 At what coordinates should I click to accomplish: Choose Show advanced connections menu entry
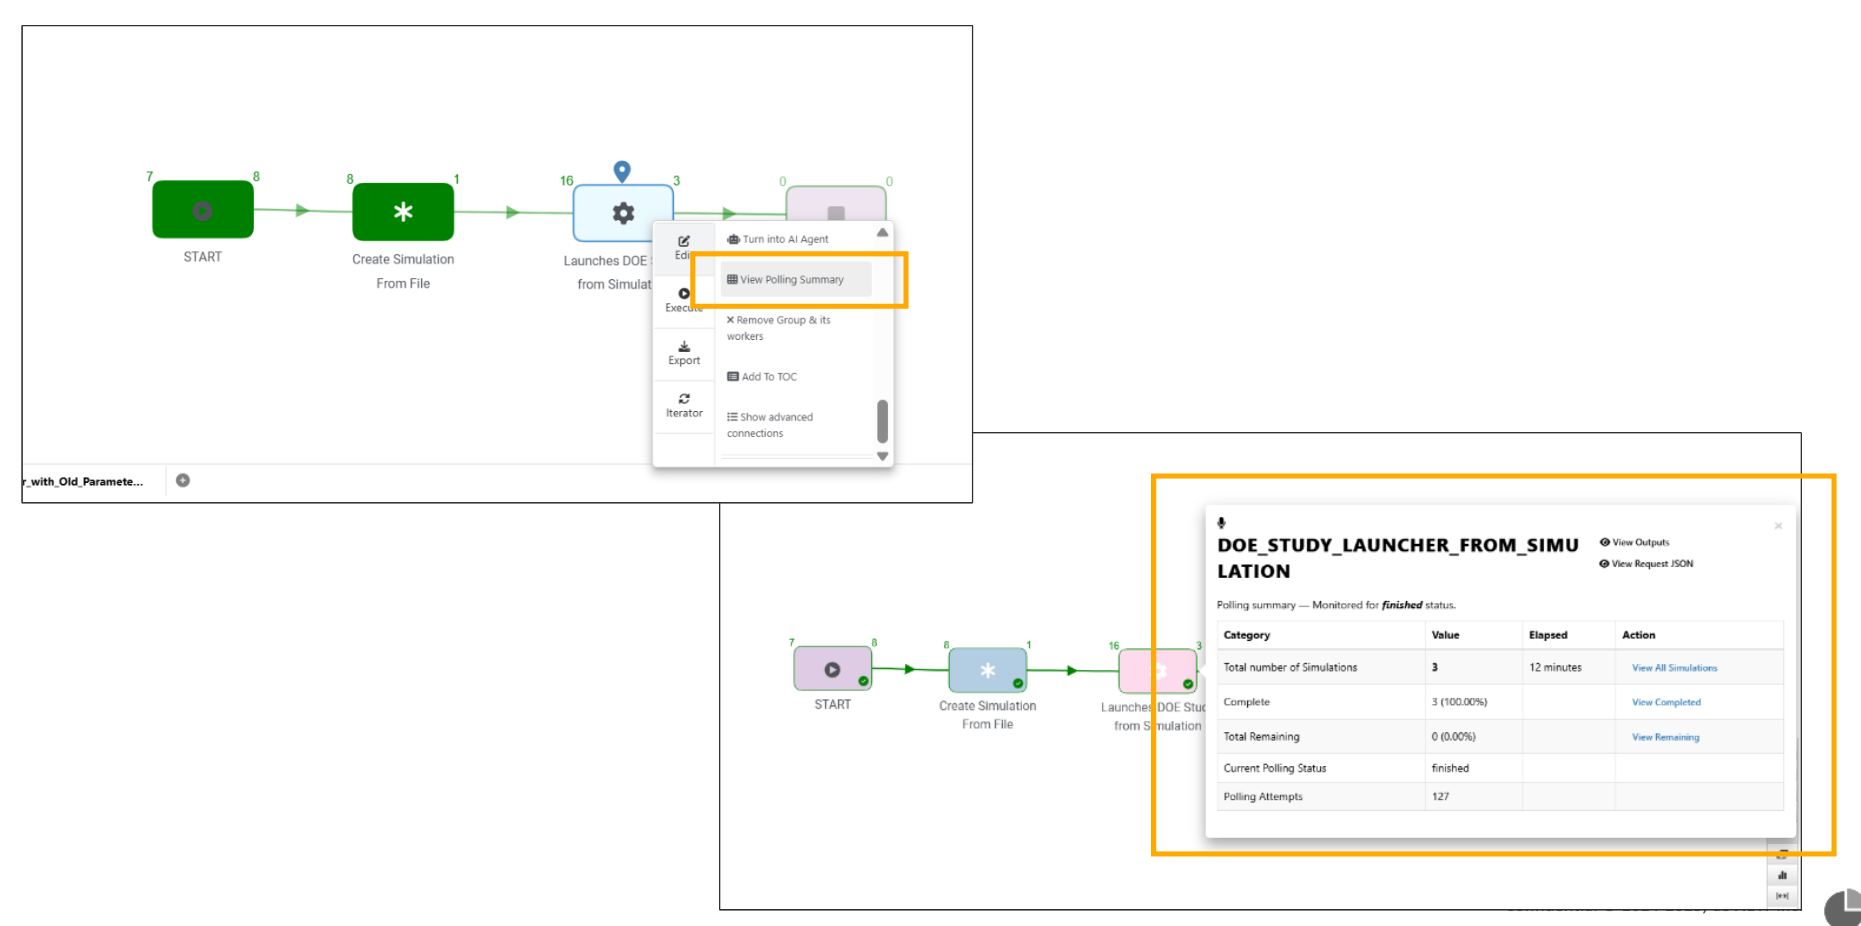770,425
